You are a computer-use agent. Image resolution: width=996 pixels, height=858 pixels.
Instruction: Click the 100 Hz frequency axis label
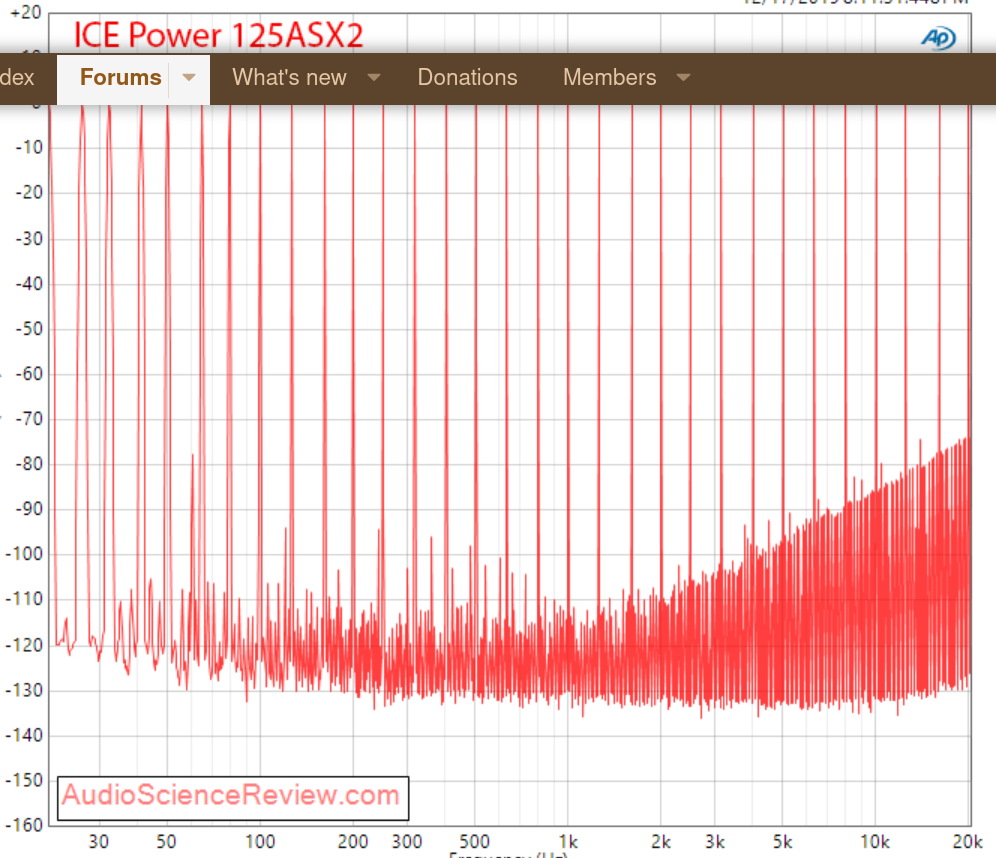click(x=260, y=841)
